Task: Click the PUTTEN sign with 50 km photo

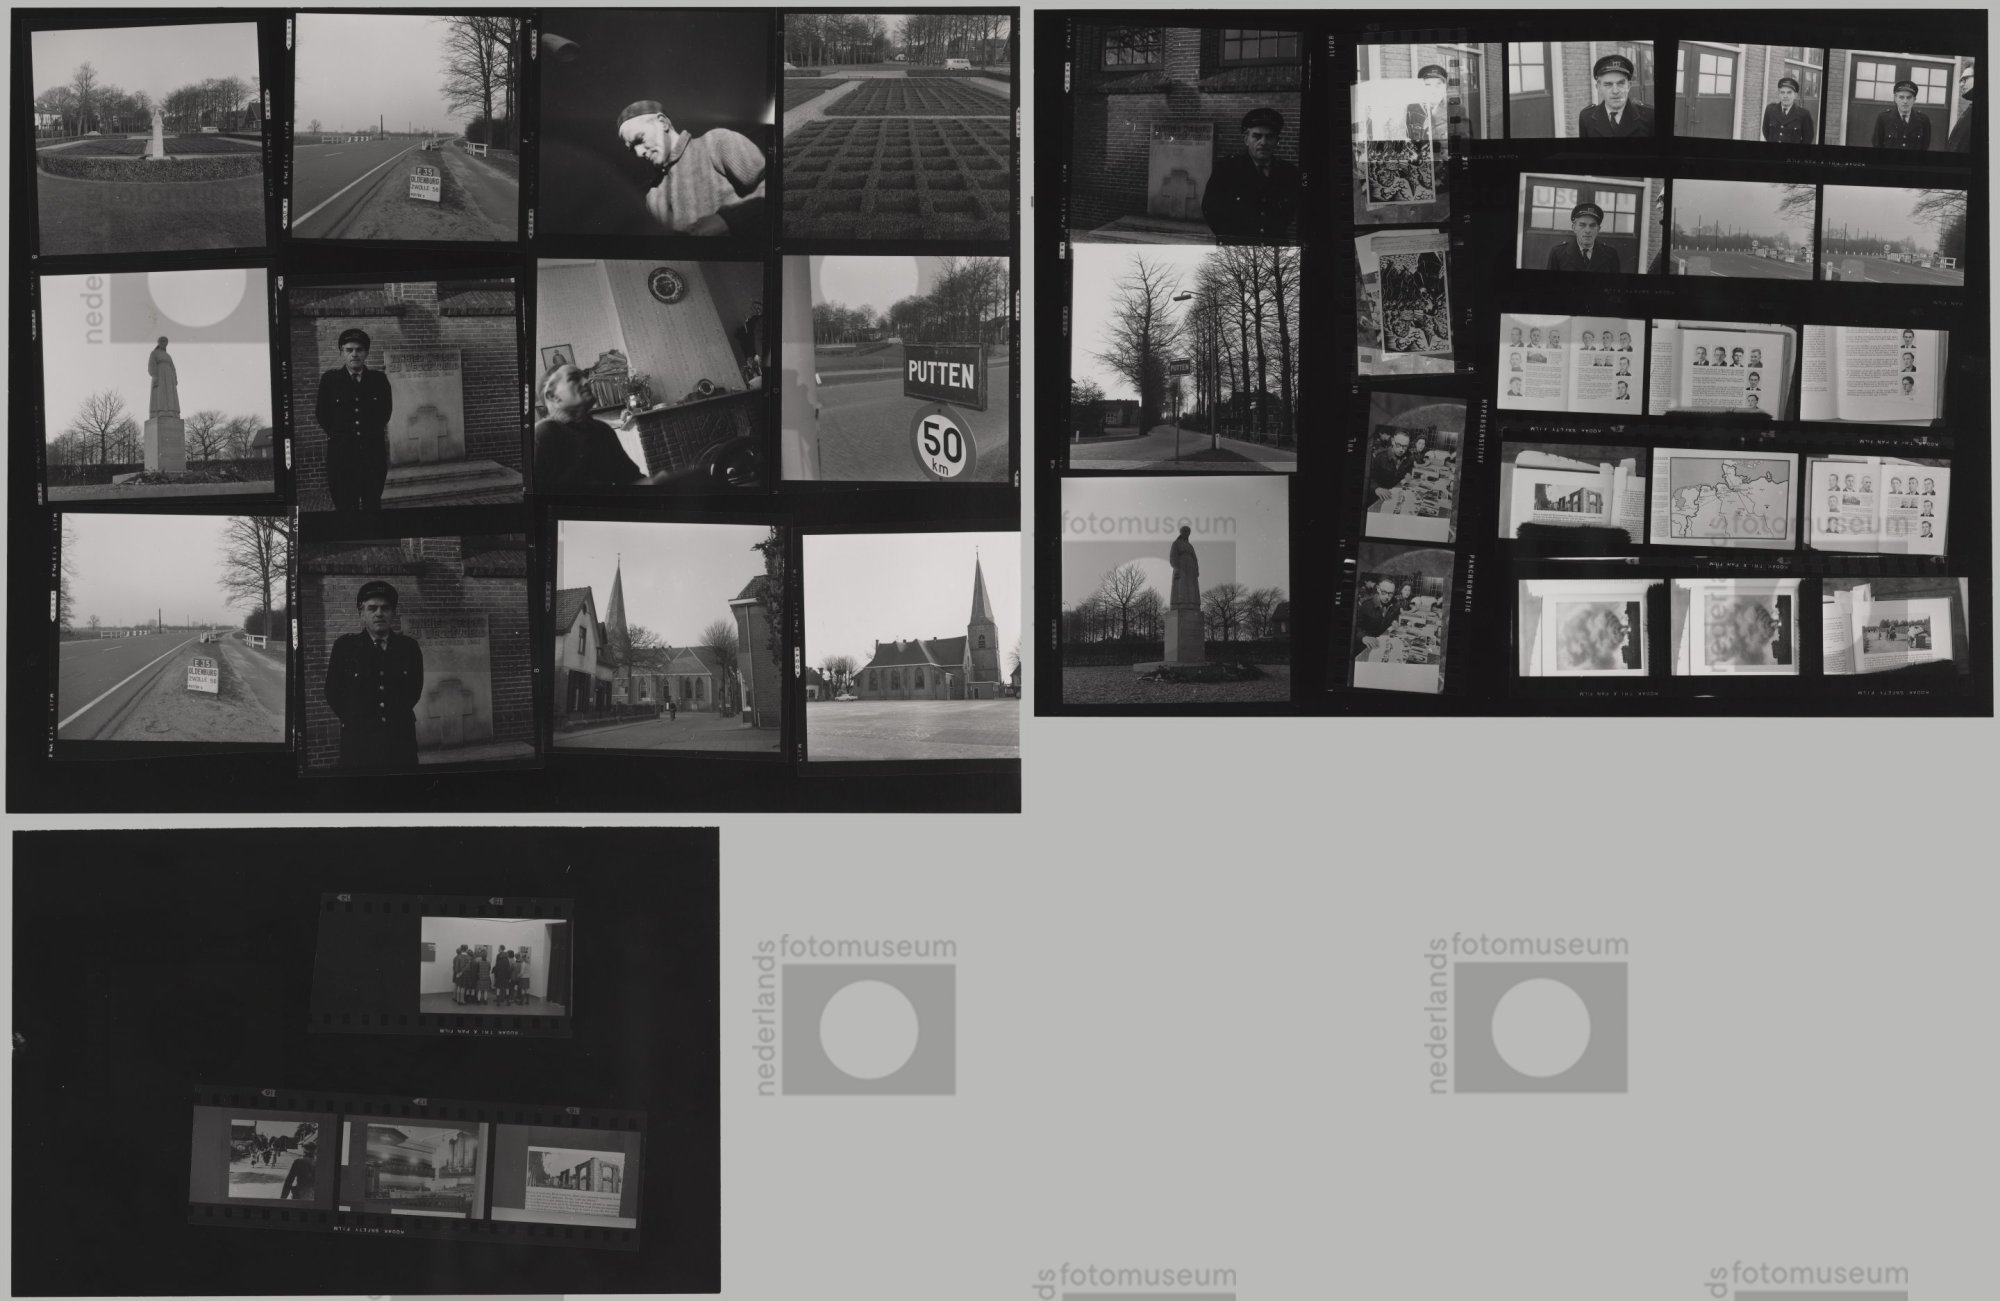Action: [x=898, y=368]
